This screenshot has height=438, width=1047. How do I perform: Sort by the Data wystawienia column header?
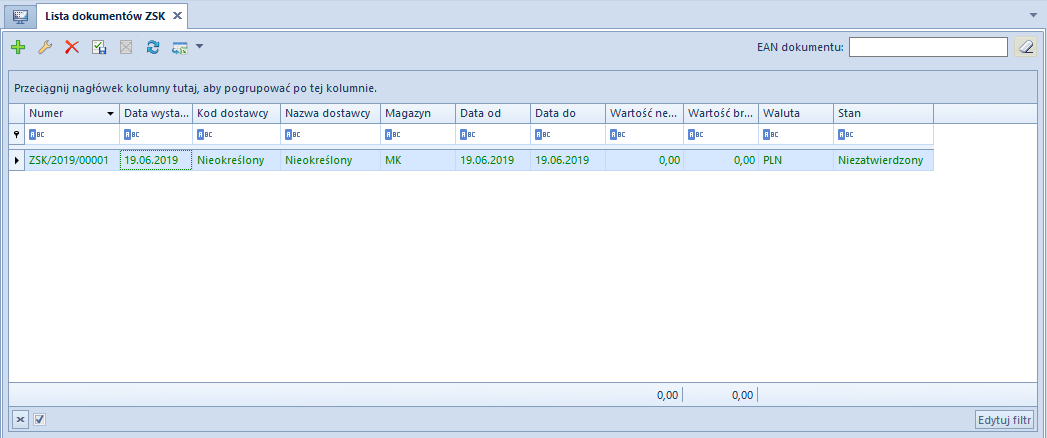156,114
